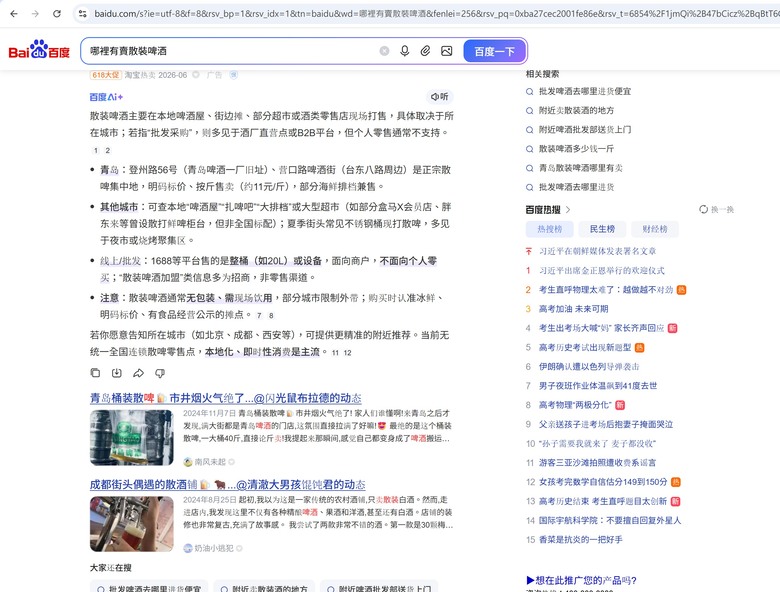The image size is (780, 592).
Task: Open citation reference number 2
Action: (107, 150)
